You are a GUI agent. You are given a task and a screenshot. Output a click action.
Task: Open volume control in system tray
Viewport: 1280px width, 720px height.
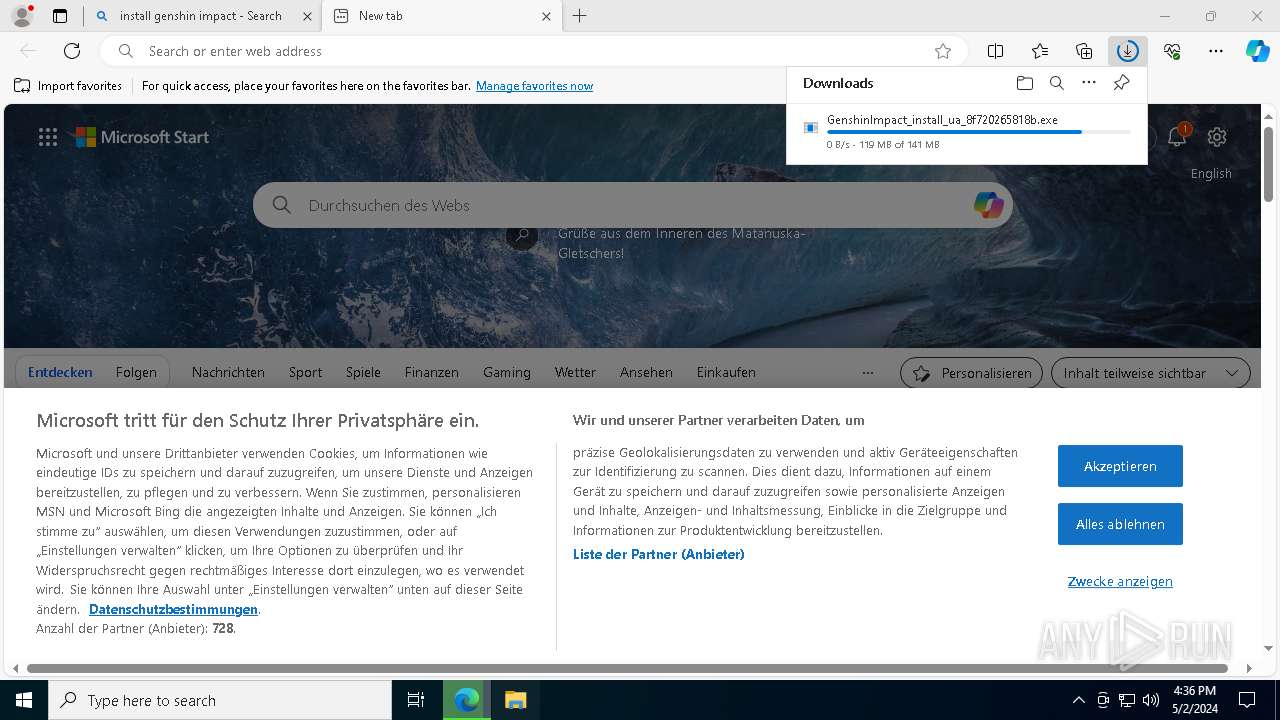[x=1151, y=700]
